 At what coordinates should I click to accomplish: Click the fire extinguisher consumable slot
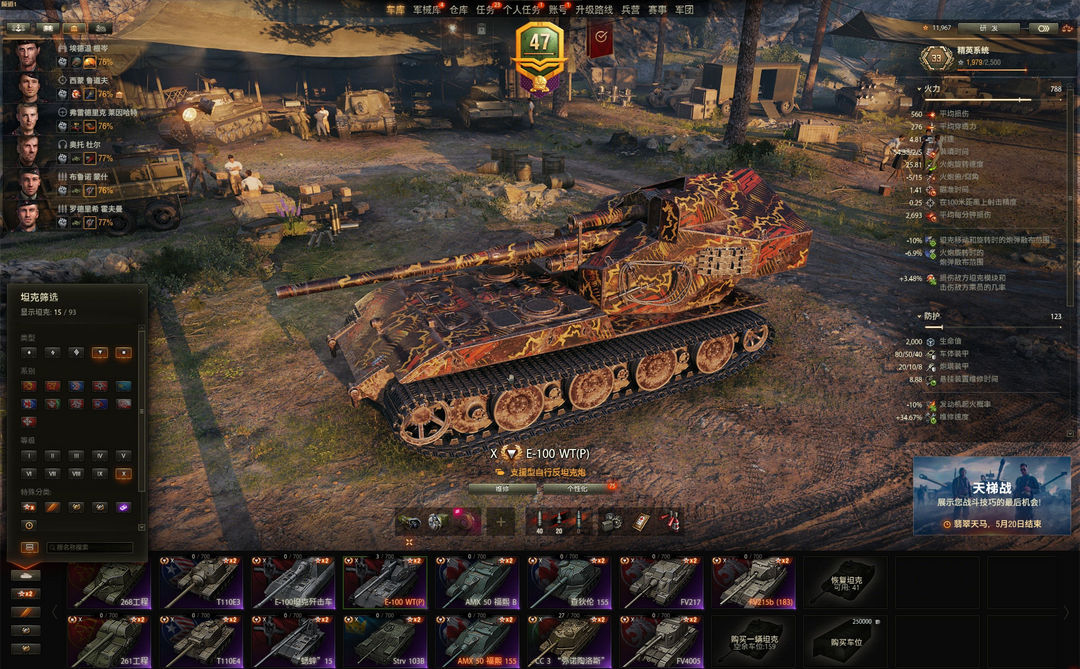pyautogui.click(x=672, y=522)
